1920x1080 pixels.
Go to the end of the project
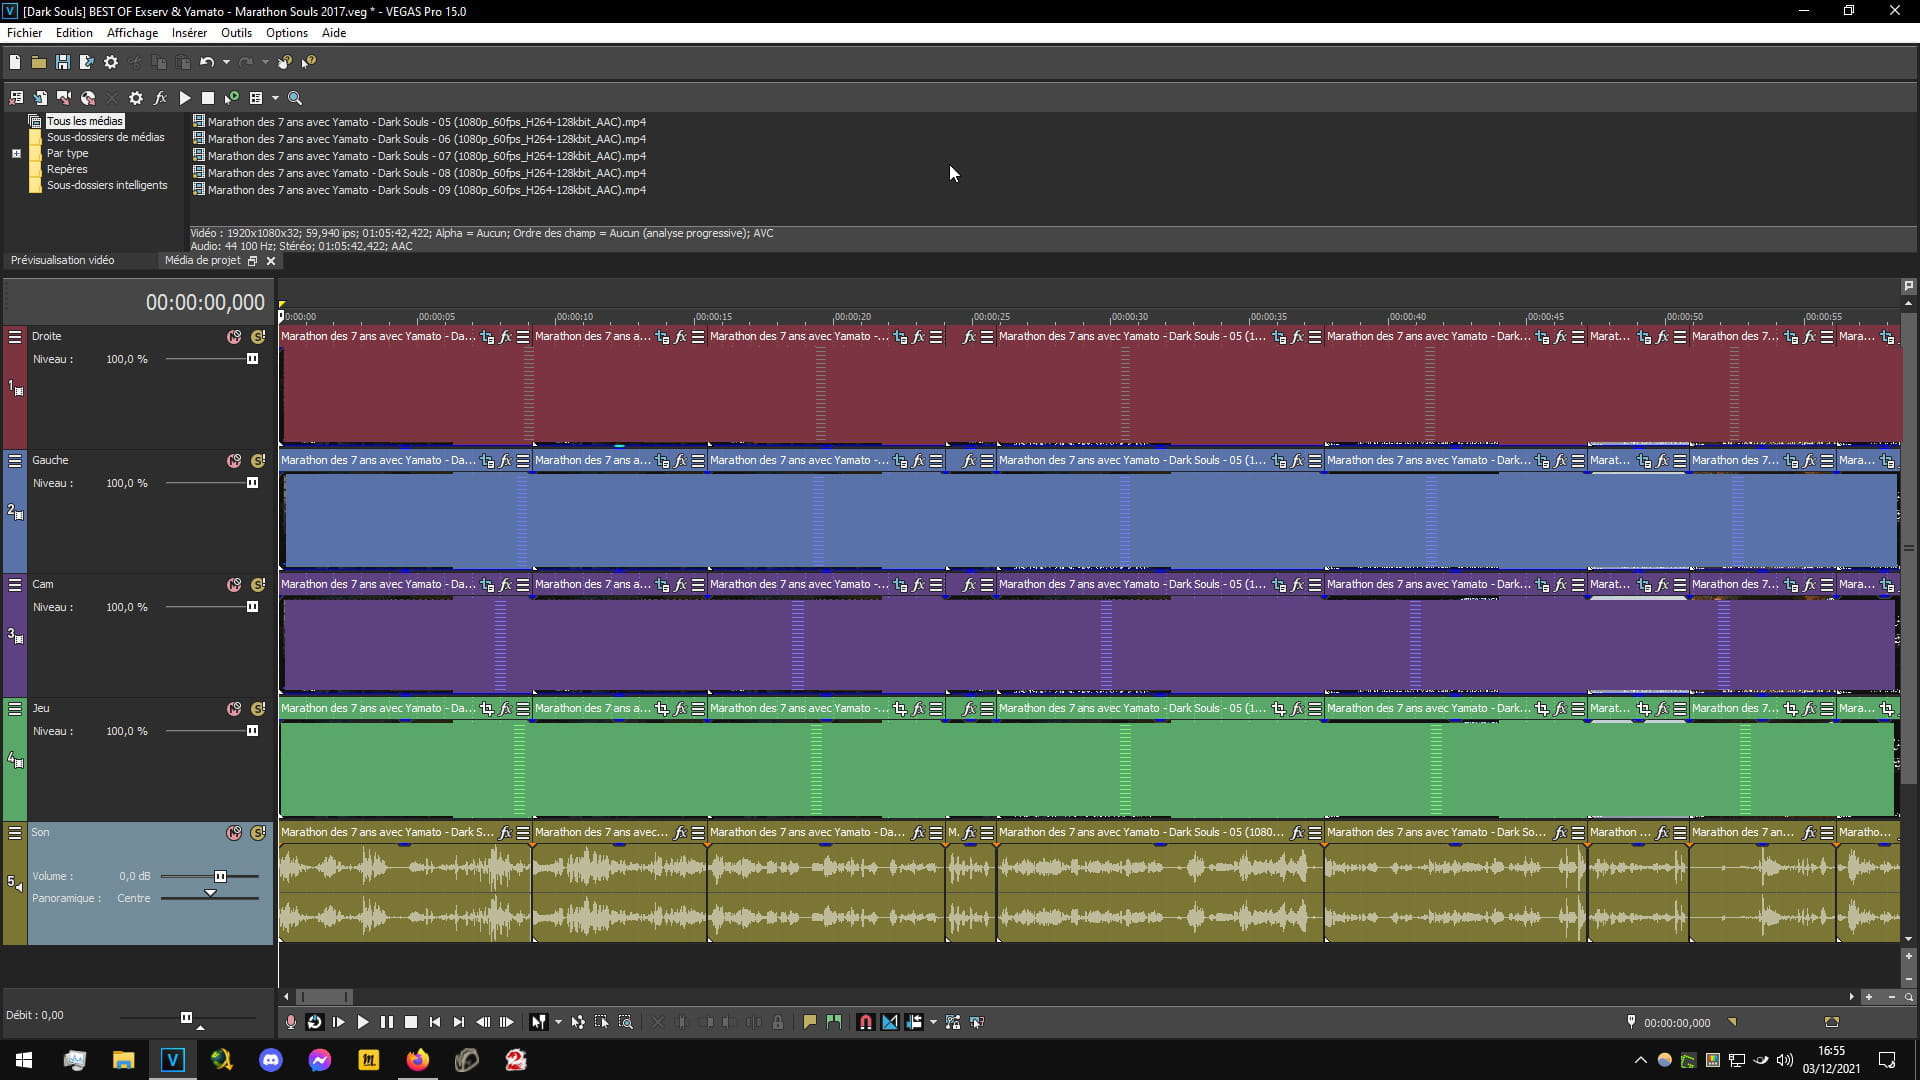459,1022
